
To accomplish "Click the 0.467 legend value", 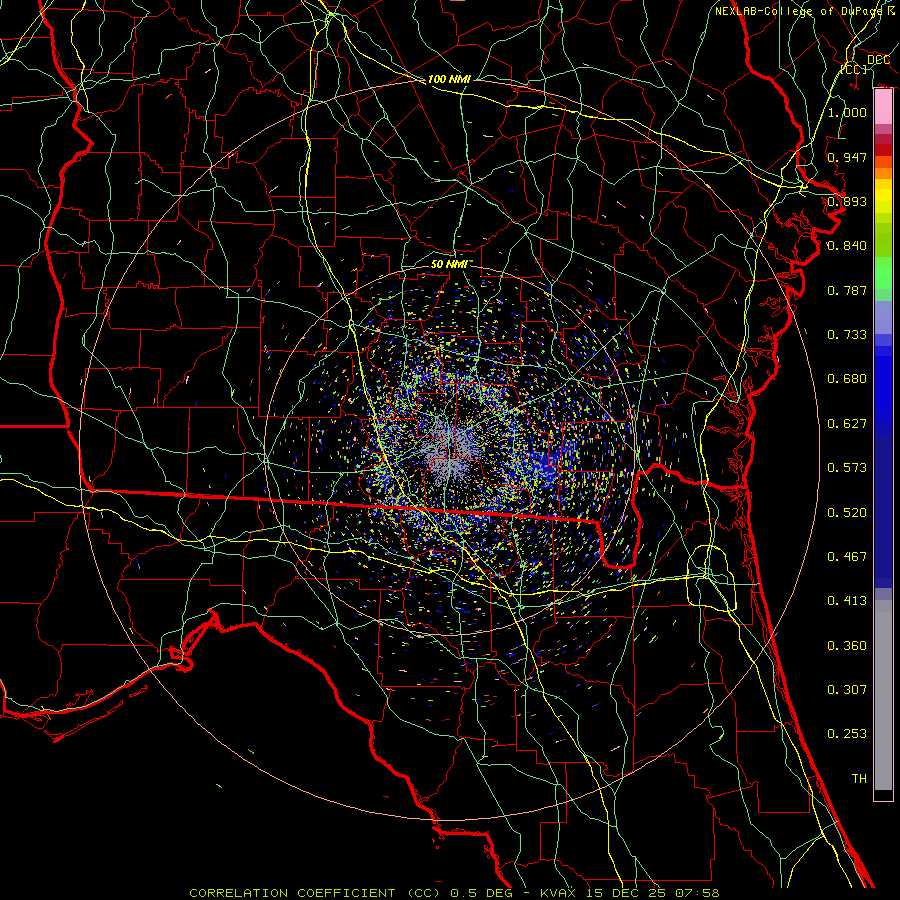I will click(x=847, y=557).
